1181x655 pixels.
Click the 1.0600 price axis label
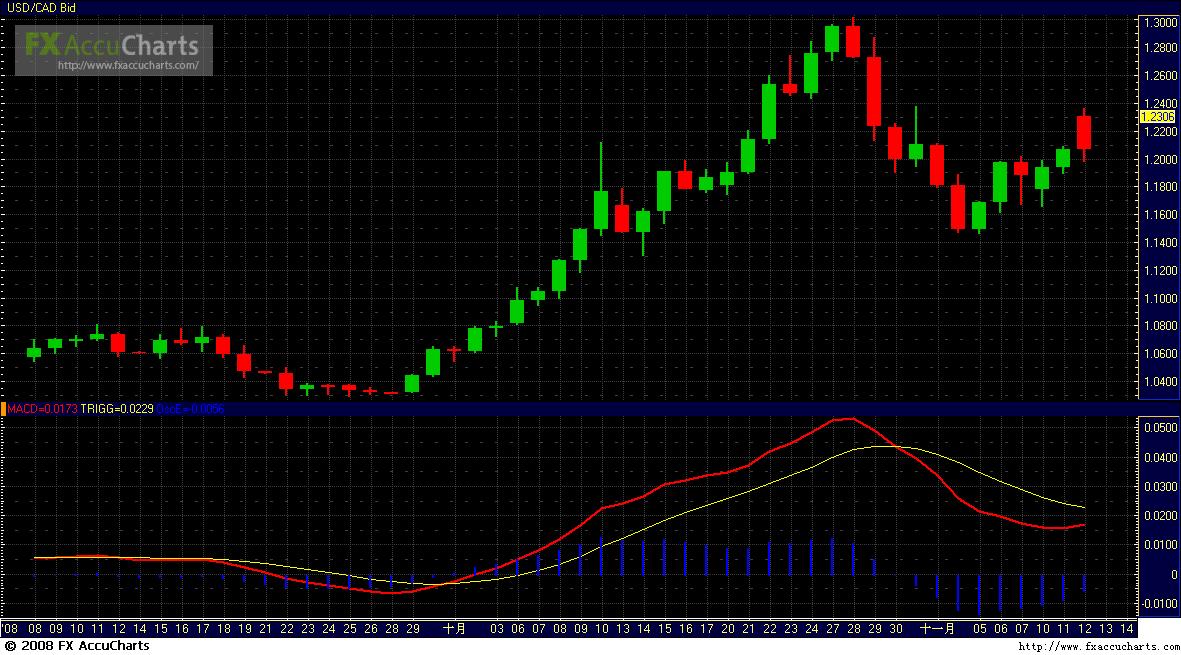click(1160, 354)
